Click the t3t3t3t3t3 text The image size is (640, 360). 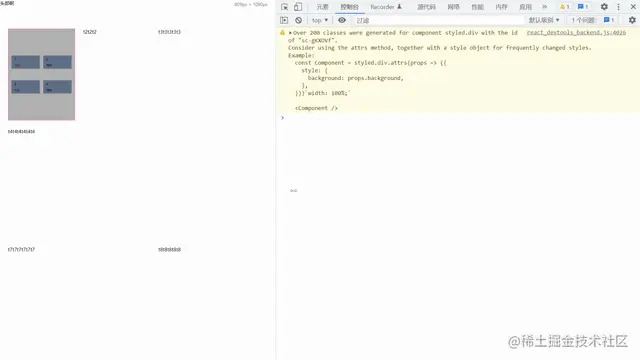169,32
